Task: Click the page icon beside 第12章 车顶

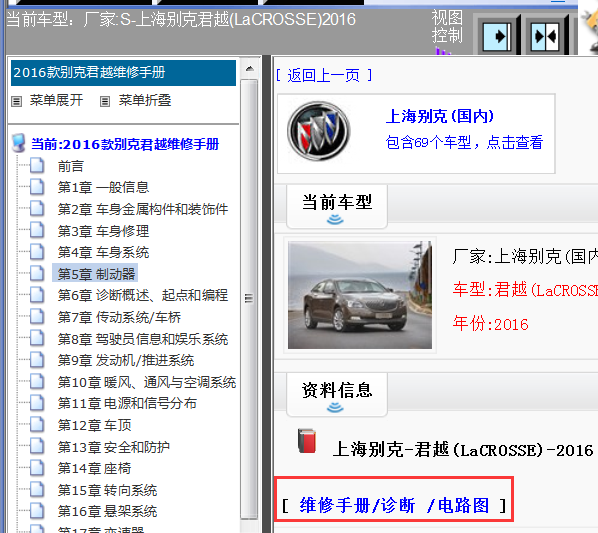Action: click(37, 424)
